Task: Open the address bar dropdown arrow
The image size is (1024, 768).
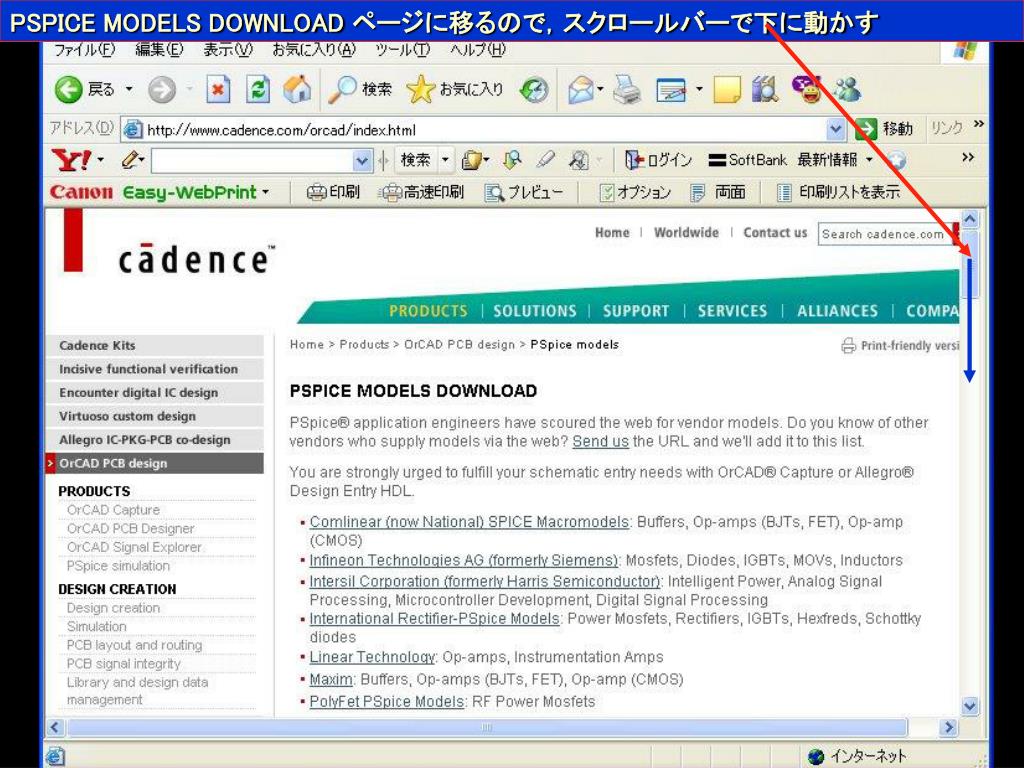Action: coord(835,129)
